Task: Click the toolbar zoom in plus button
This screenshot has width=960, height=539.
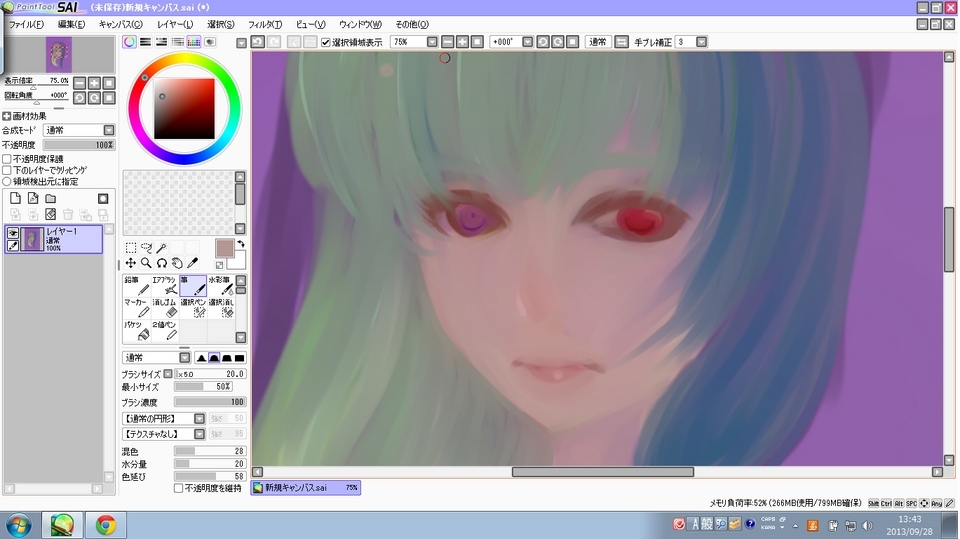Action: (x=462, y=42)
